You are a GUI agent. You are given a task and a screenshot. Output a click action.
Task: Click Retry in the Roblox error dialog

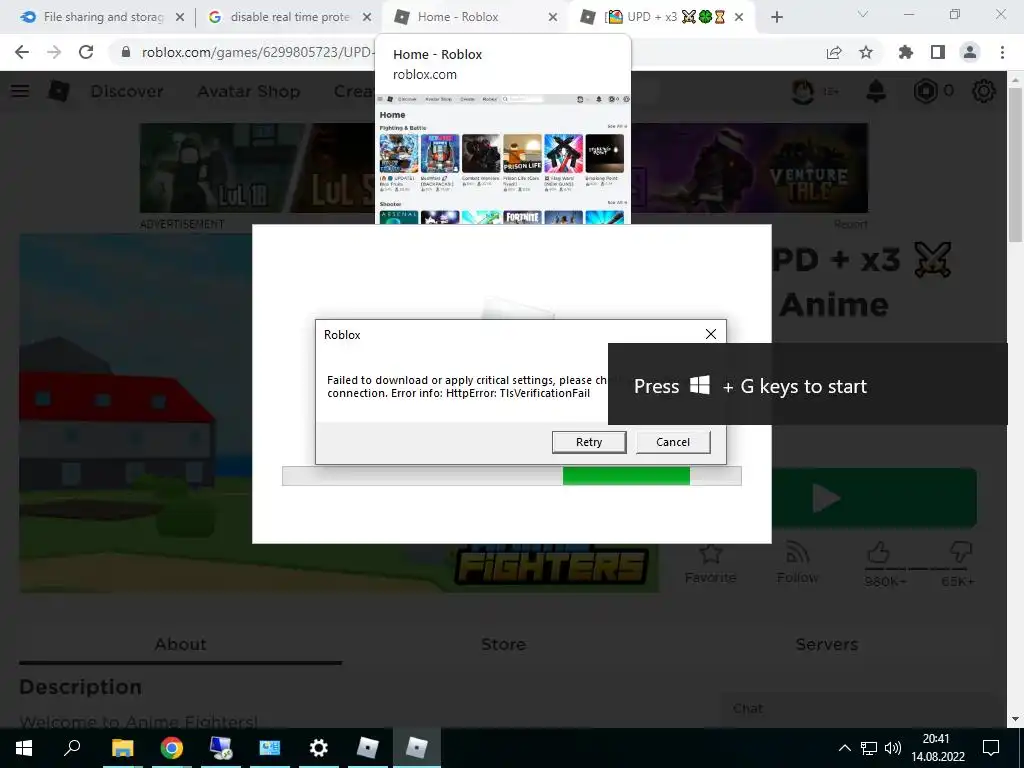point(588,442)
